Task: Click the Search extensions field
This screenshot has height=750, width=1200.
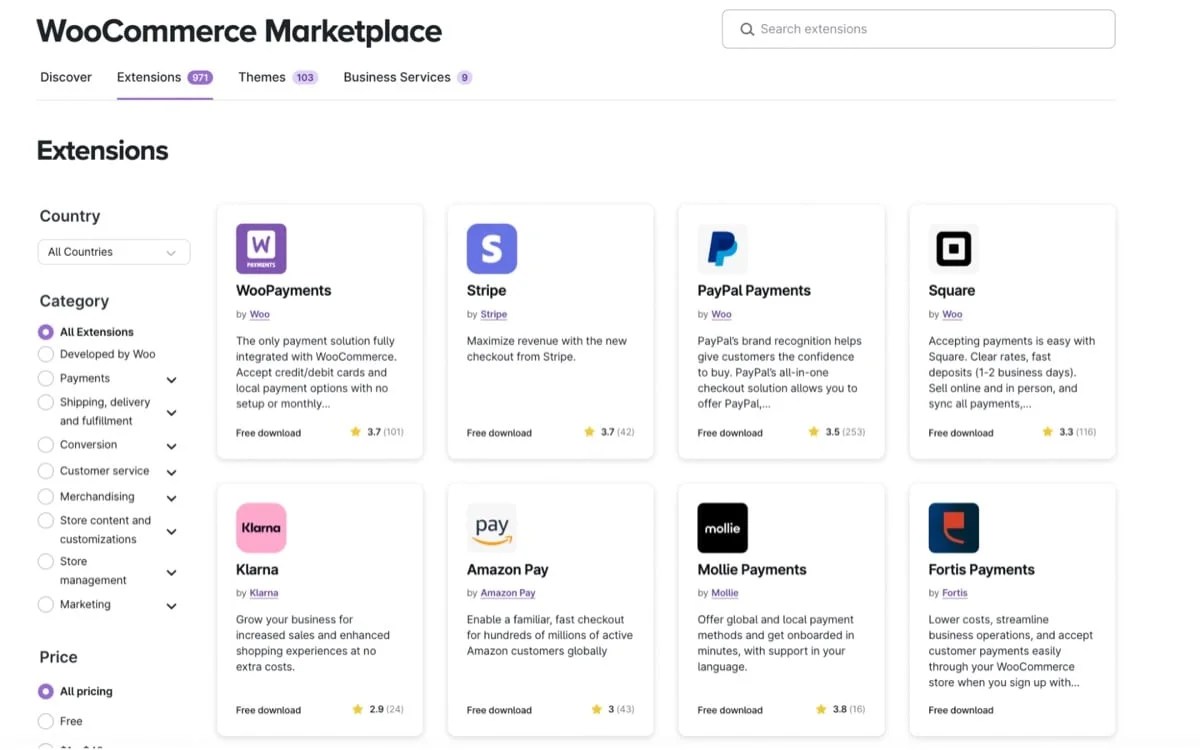Action: pos(917,29)
